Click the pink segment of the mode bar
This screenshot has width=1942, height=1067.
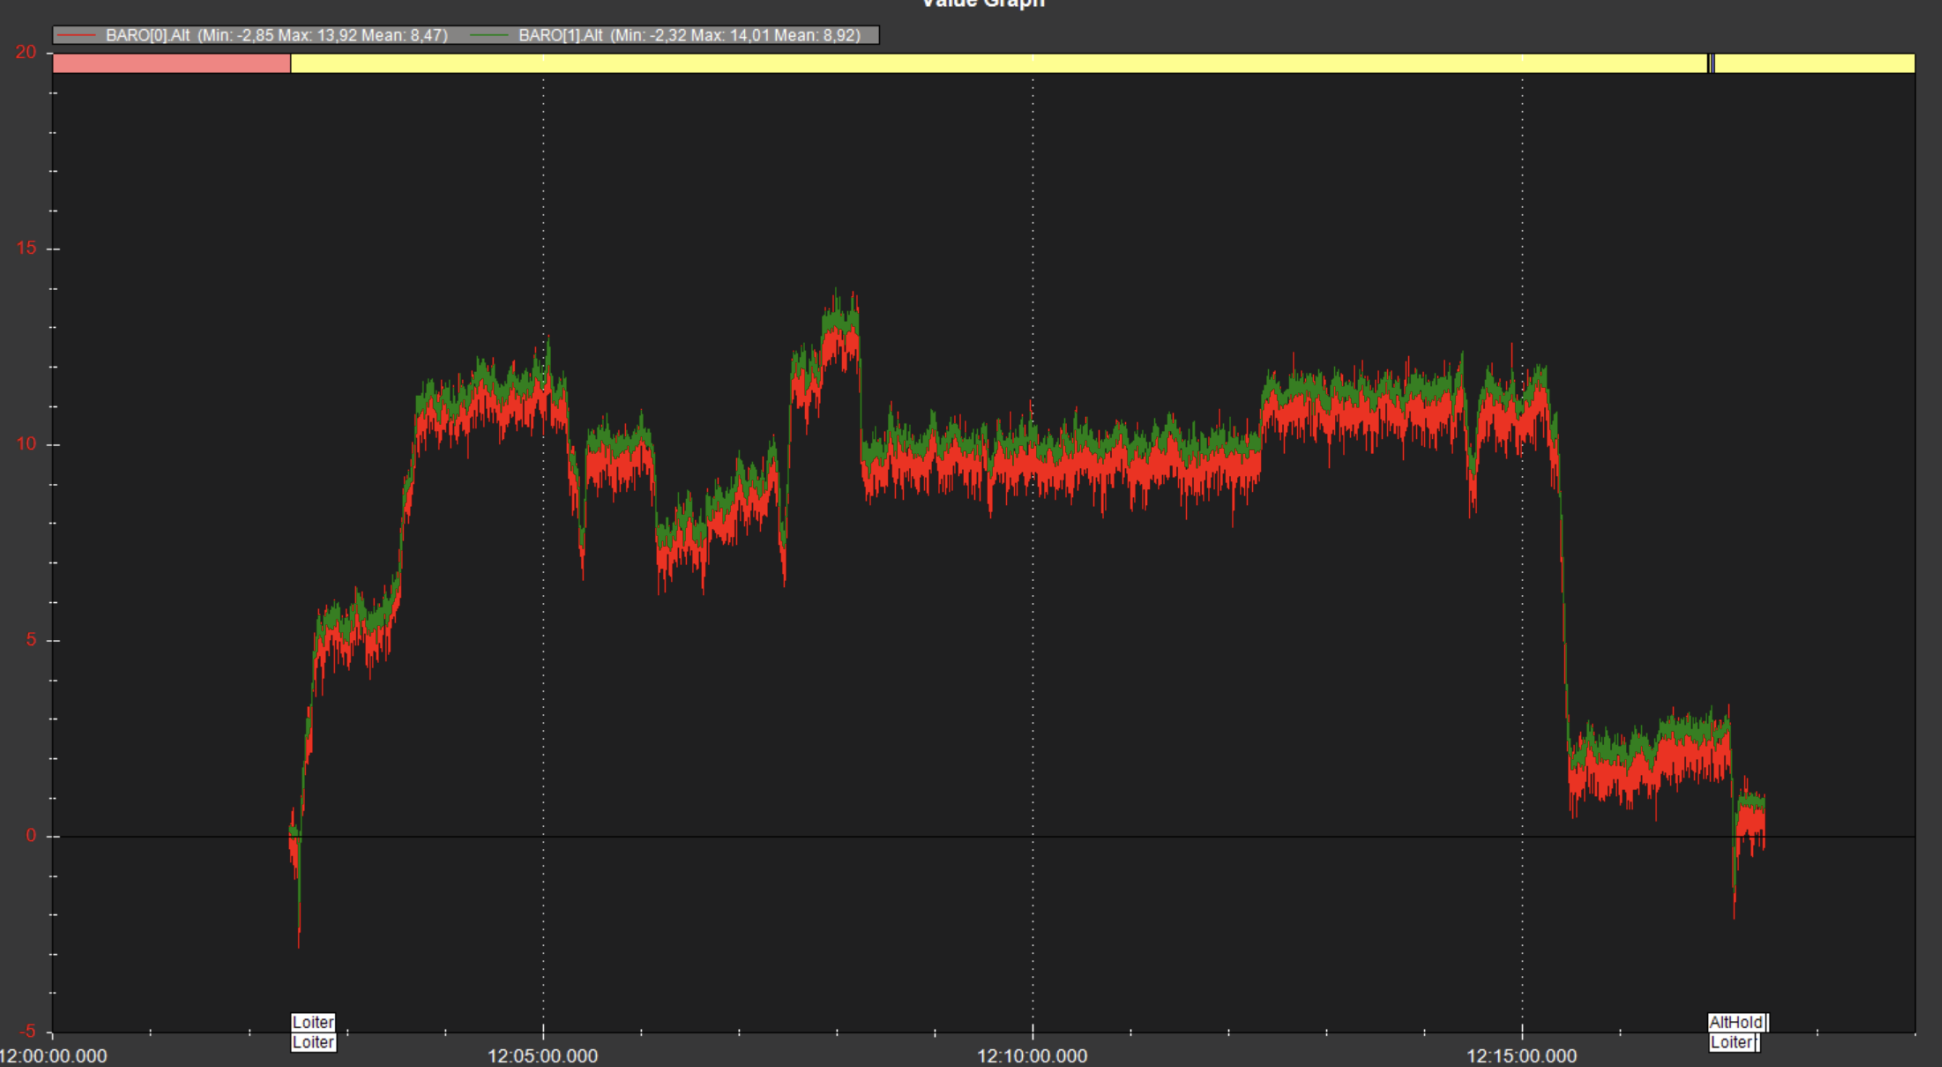(171, 64)
